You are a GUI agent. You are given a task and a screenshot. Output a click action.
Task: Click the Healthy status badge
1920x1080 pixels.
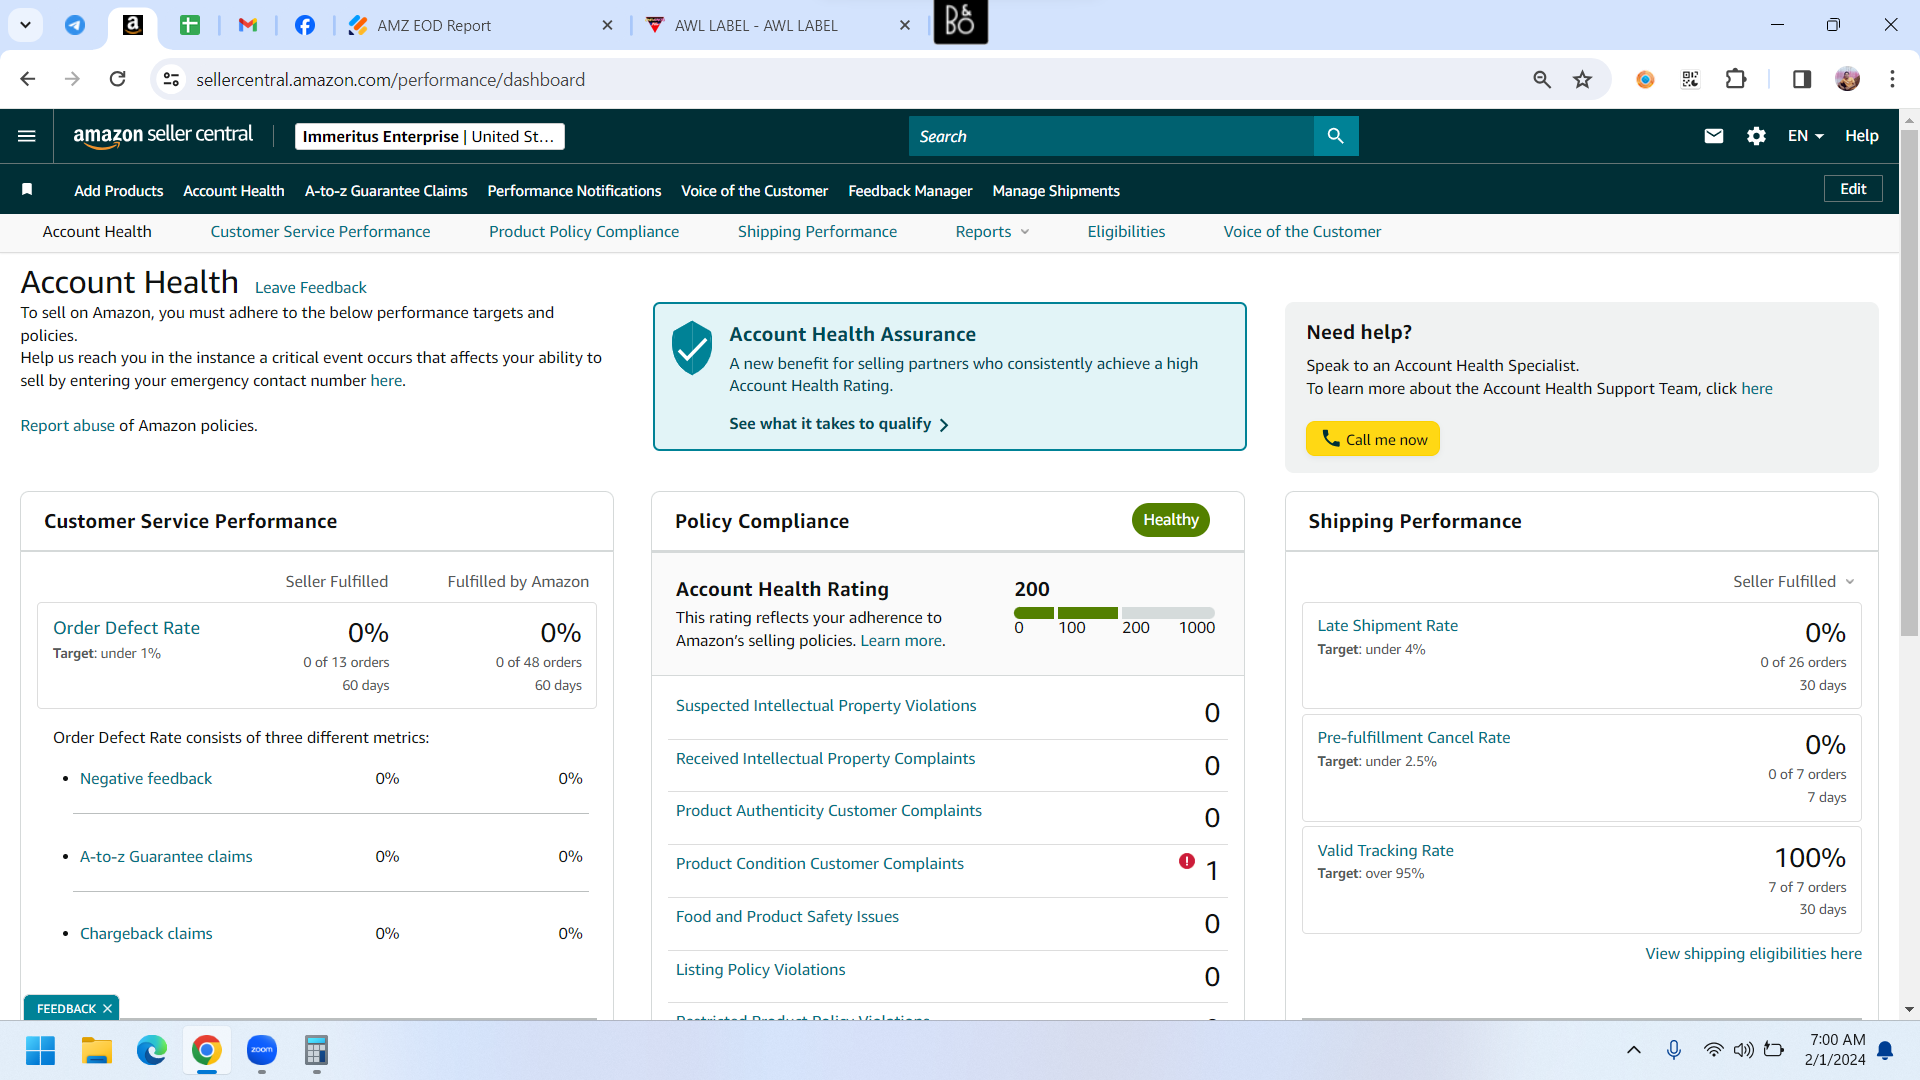tap(1171, 520)
